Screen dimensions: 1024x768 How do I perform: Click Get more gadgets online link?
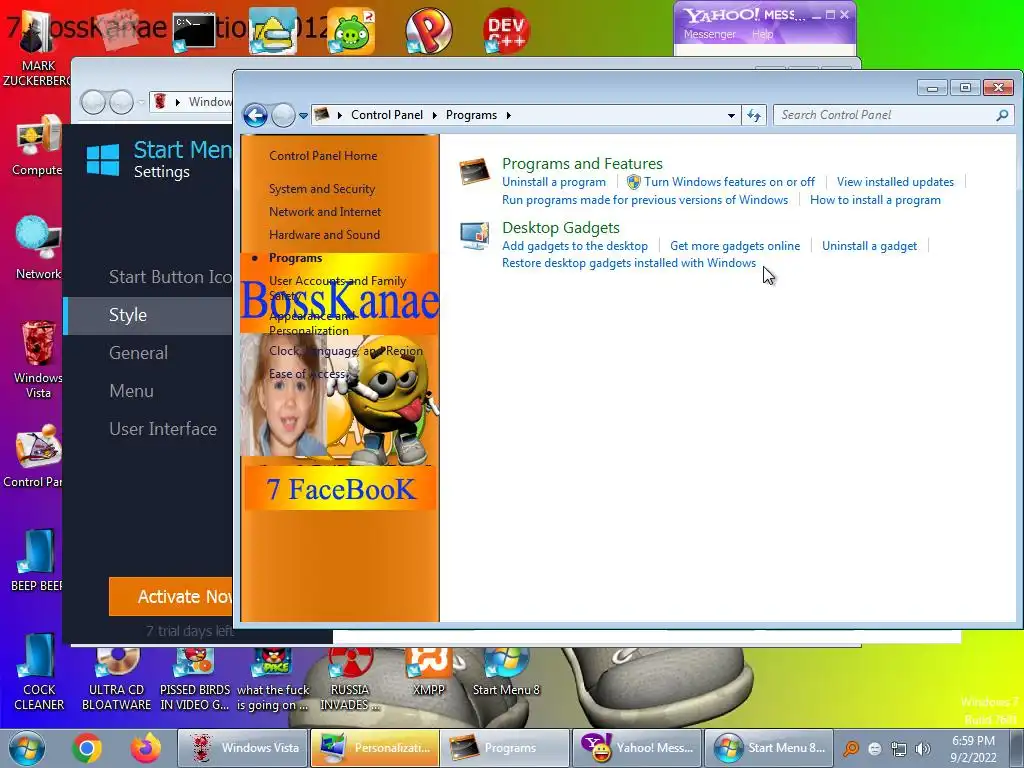(735, 246)
